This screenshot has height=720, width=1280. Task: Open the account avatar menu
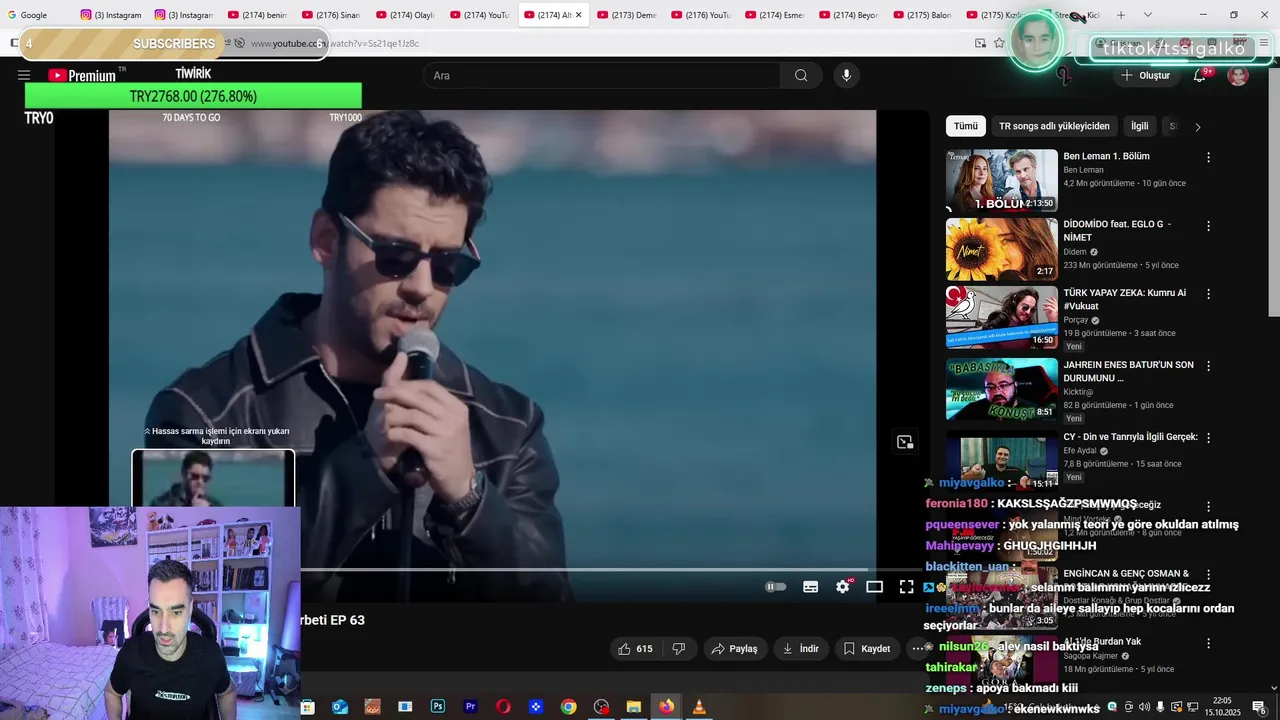[x=1238, y=75]
